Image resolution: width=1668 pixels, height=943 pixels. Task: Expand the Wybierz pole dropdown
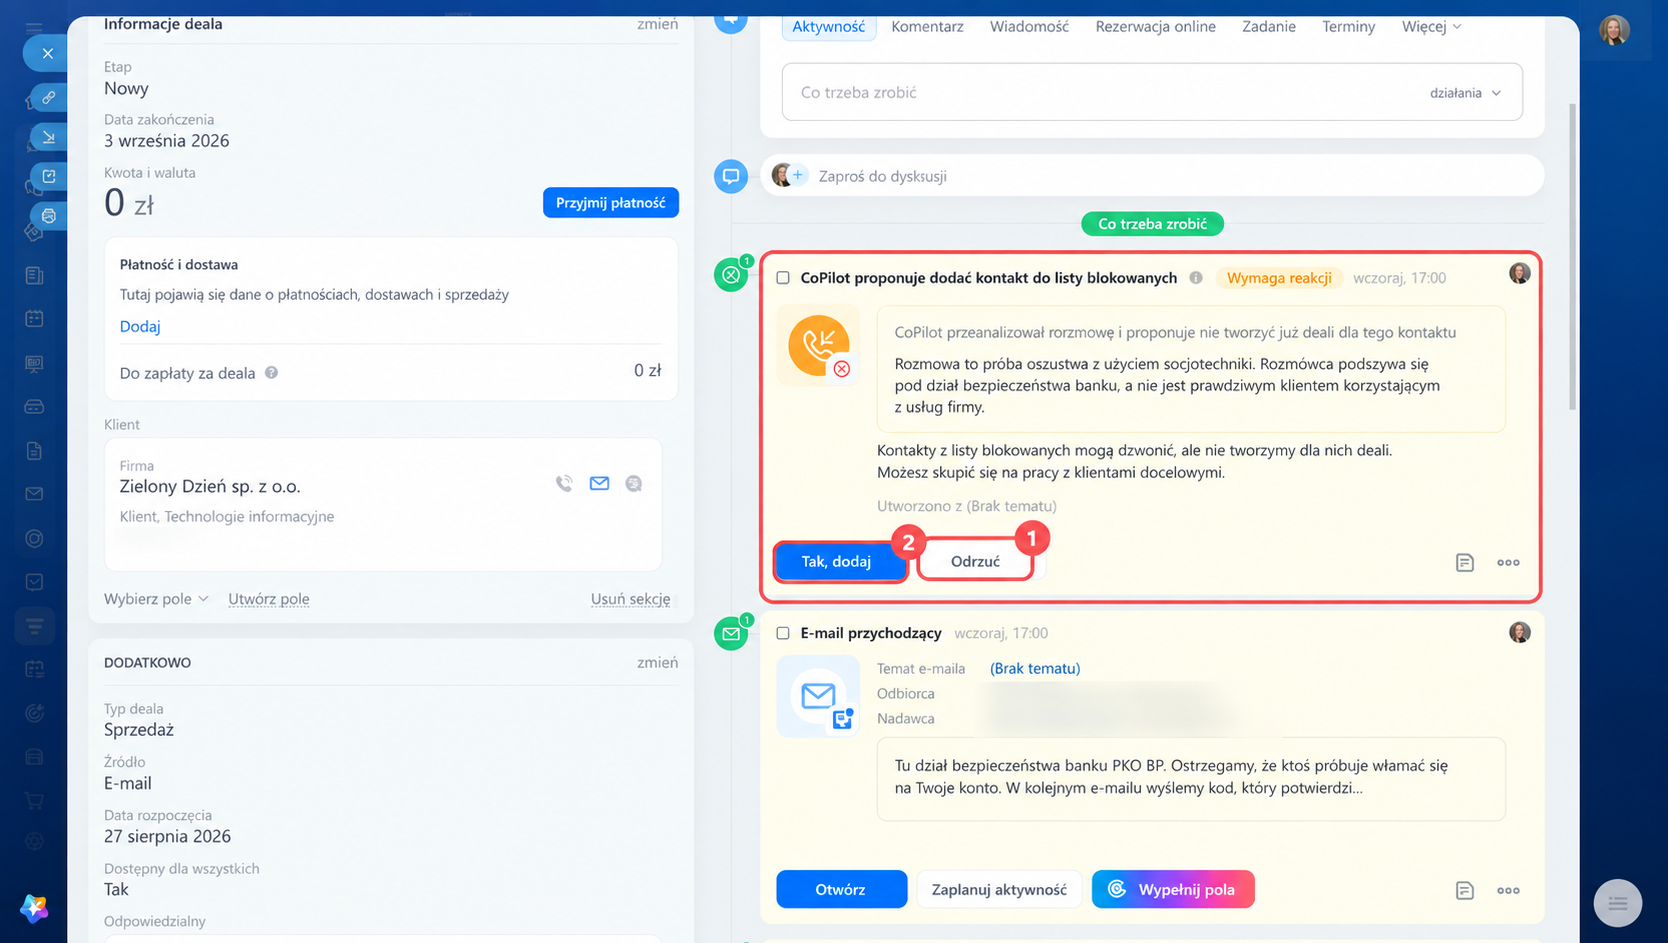(156, 599)
